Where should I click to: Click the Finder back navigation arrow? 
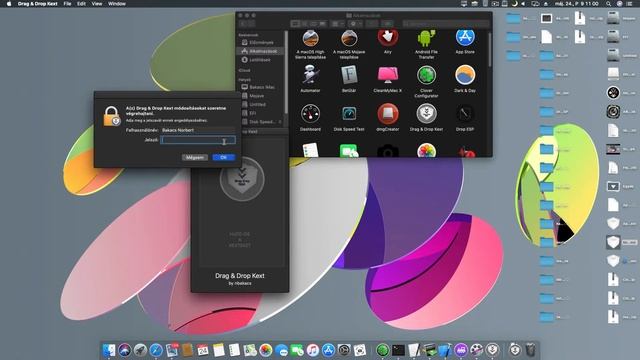244,24
